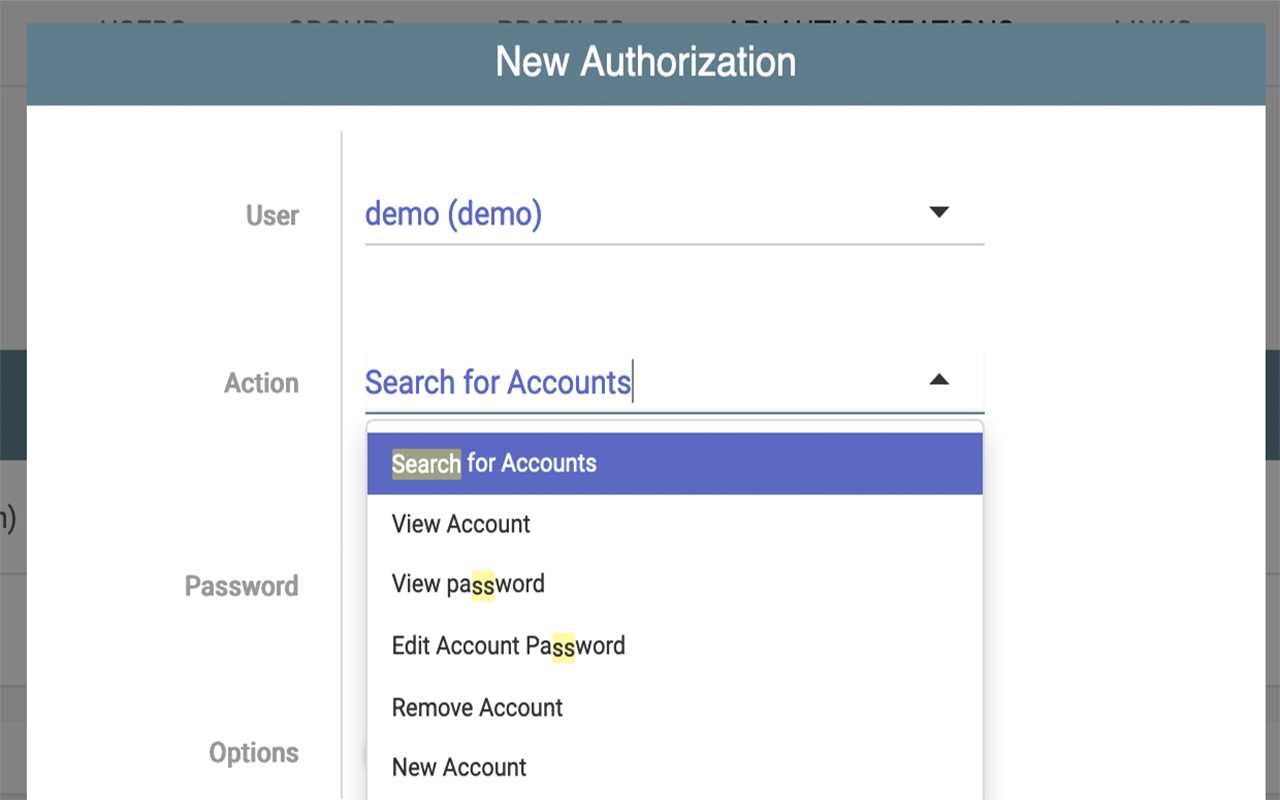Click the 'Password' field label
The image size is (1280, 800).
click(241, 586)
